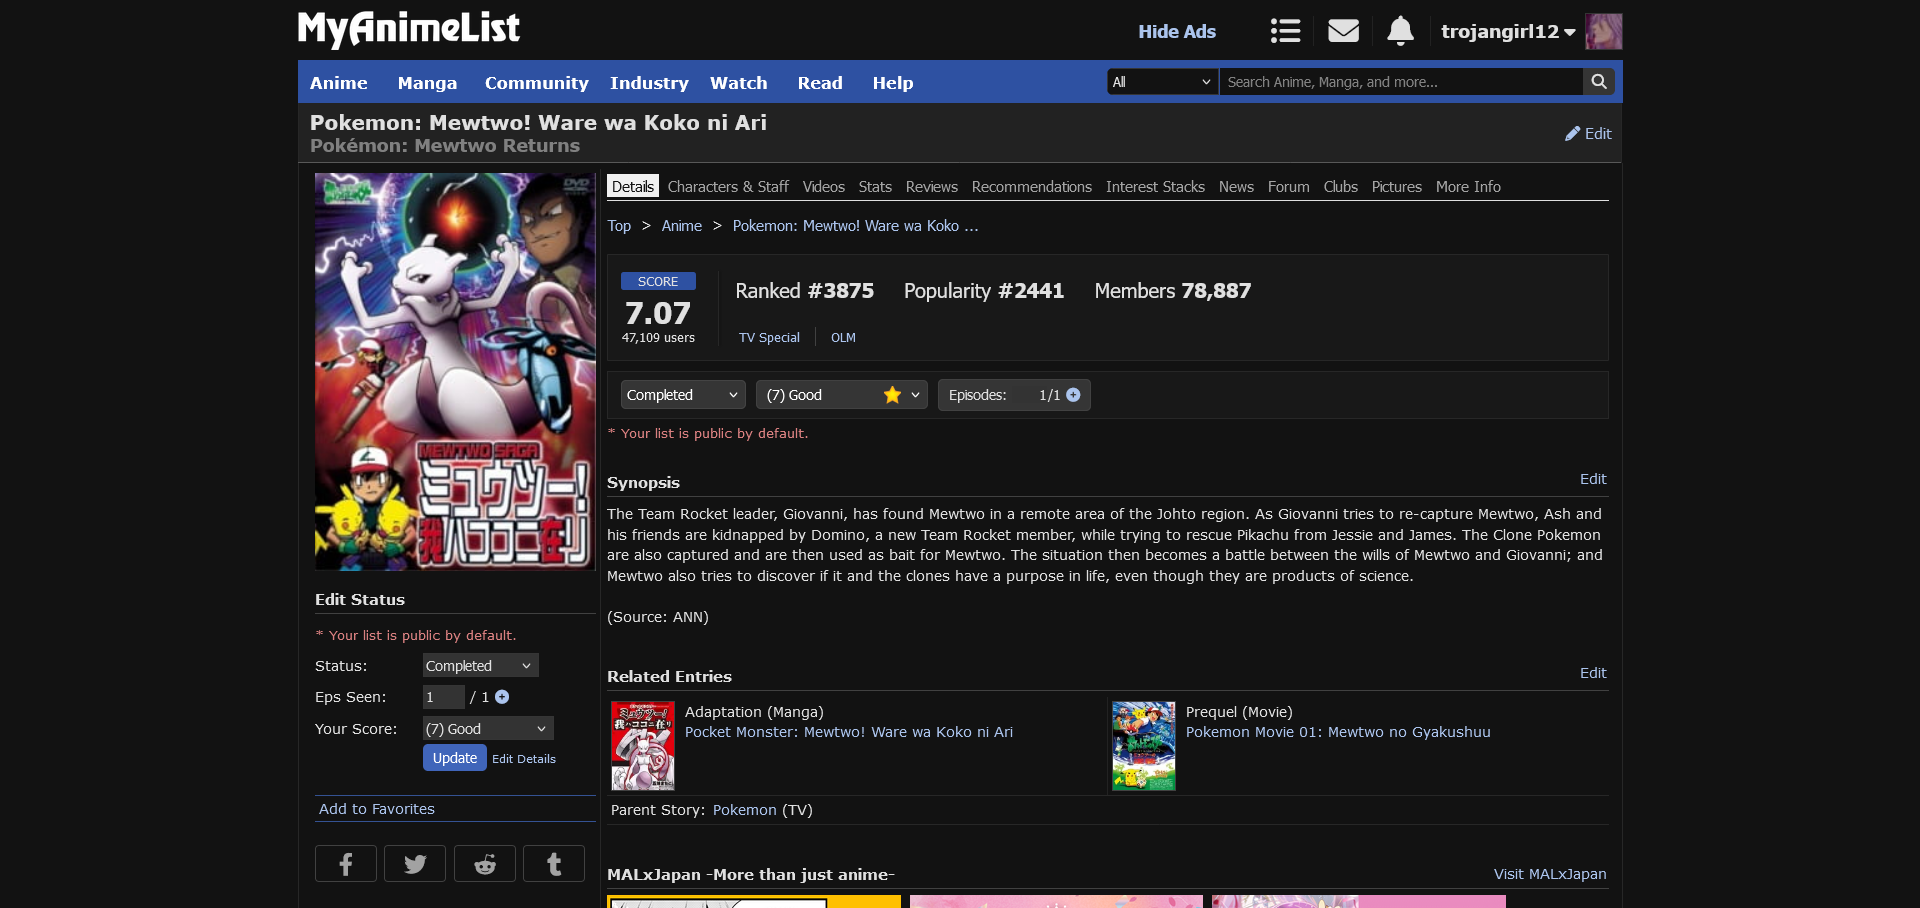This screenshot has width=1920, height=908.
Task: Click the prequel movie cover thumbnail
Action: [1144, 746]
